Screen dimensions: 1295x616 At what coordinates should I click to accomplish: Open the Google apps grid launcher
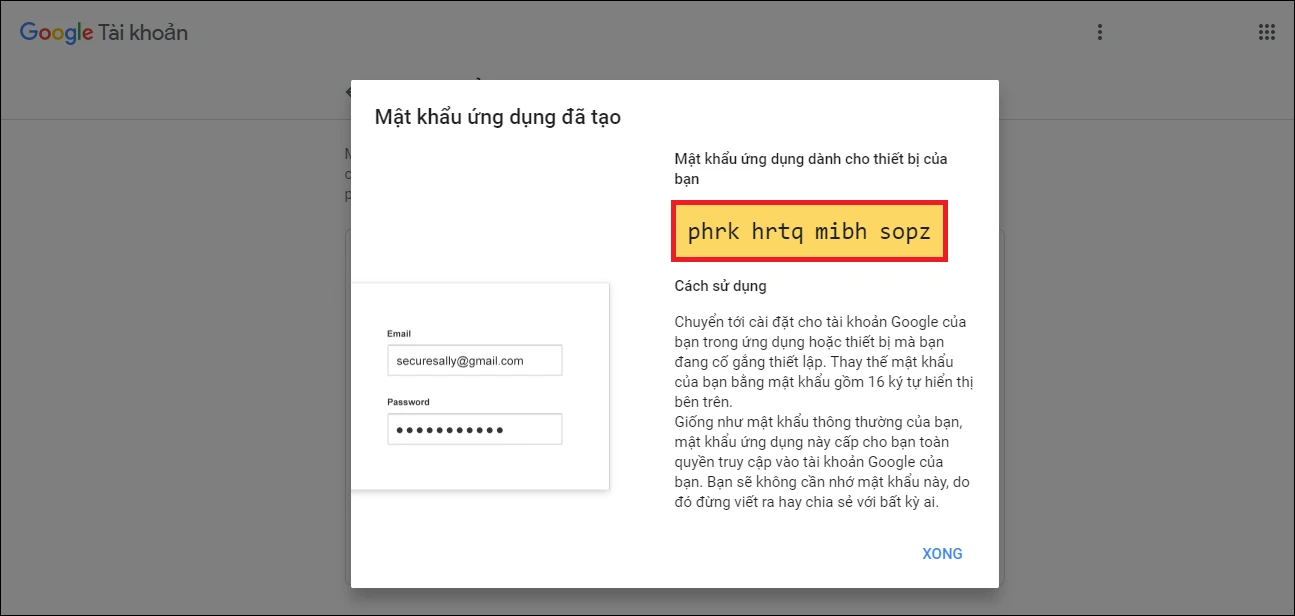[1266, 32]
